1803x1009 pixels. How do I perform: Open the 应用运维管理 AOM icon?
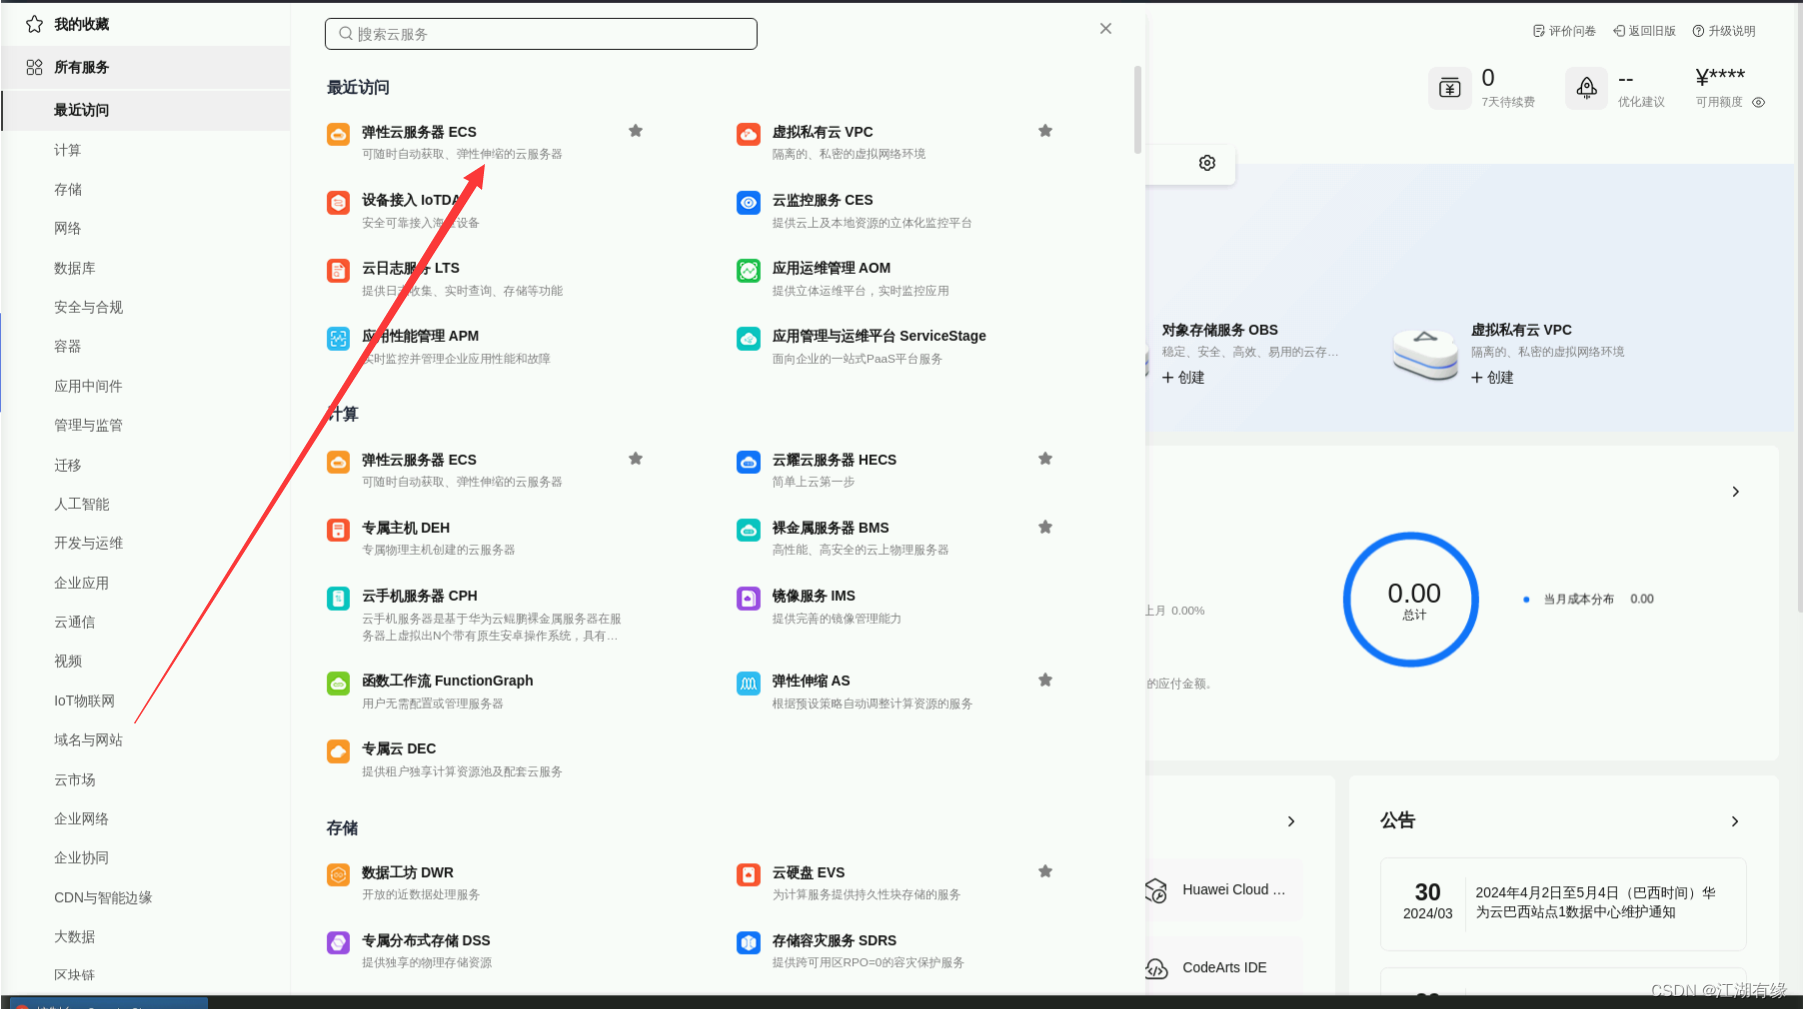tap(748, 270)
